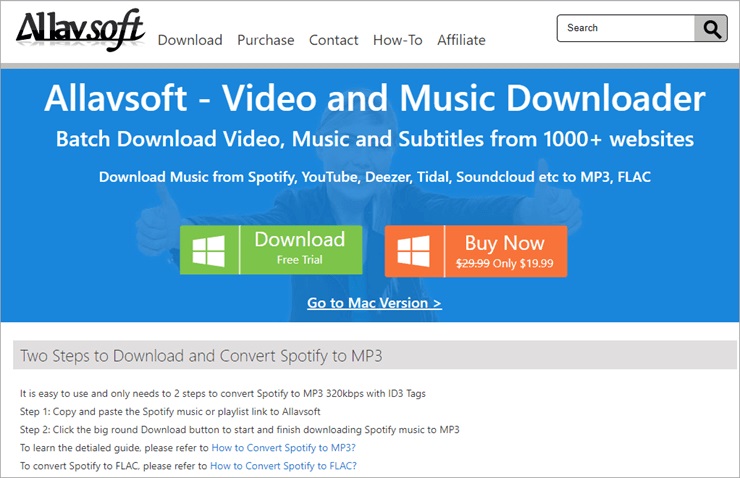740x478 pixels.
Task: Click Windows logo on orange Buy Now button
Action: (x=414, y=251)
